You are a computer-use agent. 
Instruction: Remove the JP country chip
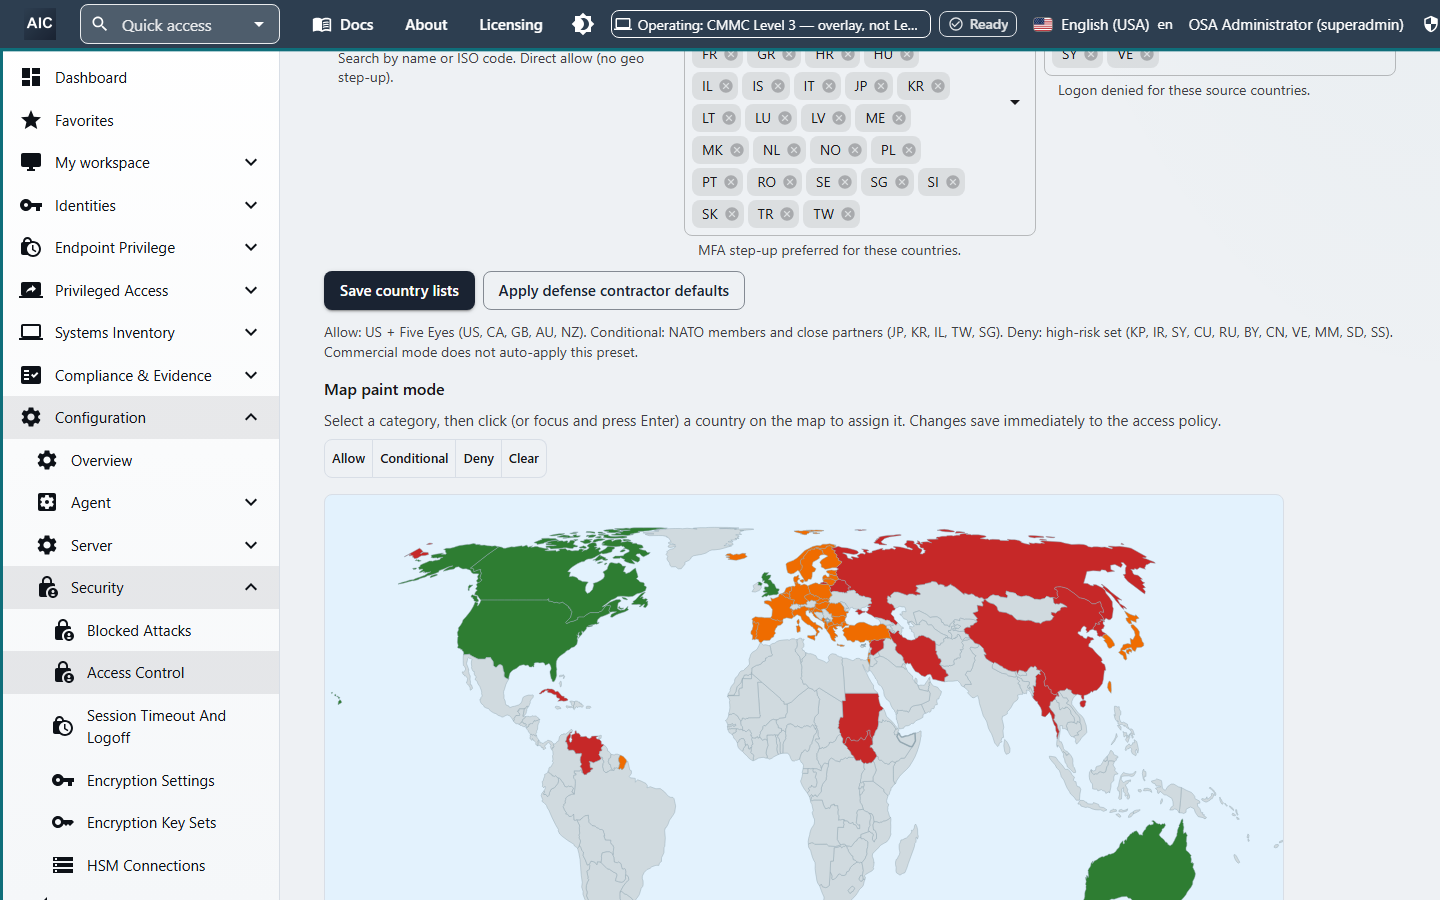click(x=881, y=86)
